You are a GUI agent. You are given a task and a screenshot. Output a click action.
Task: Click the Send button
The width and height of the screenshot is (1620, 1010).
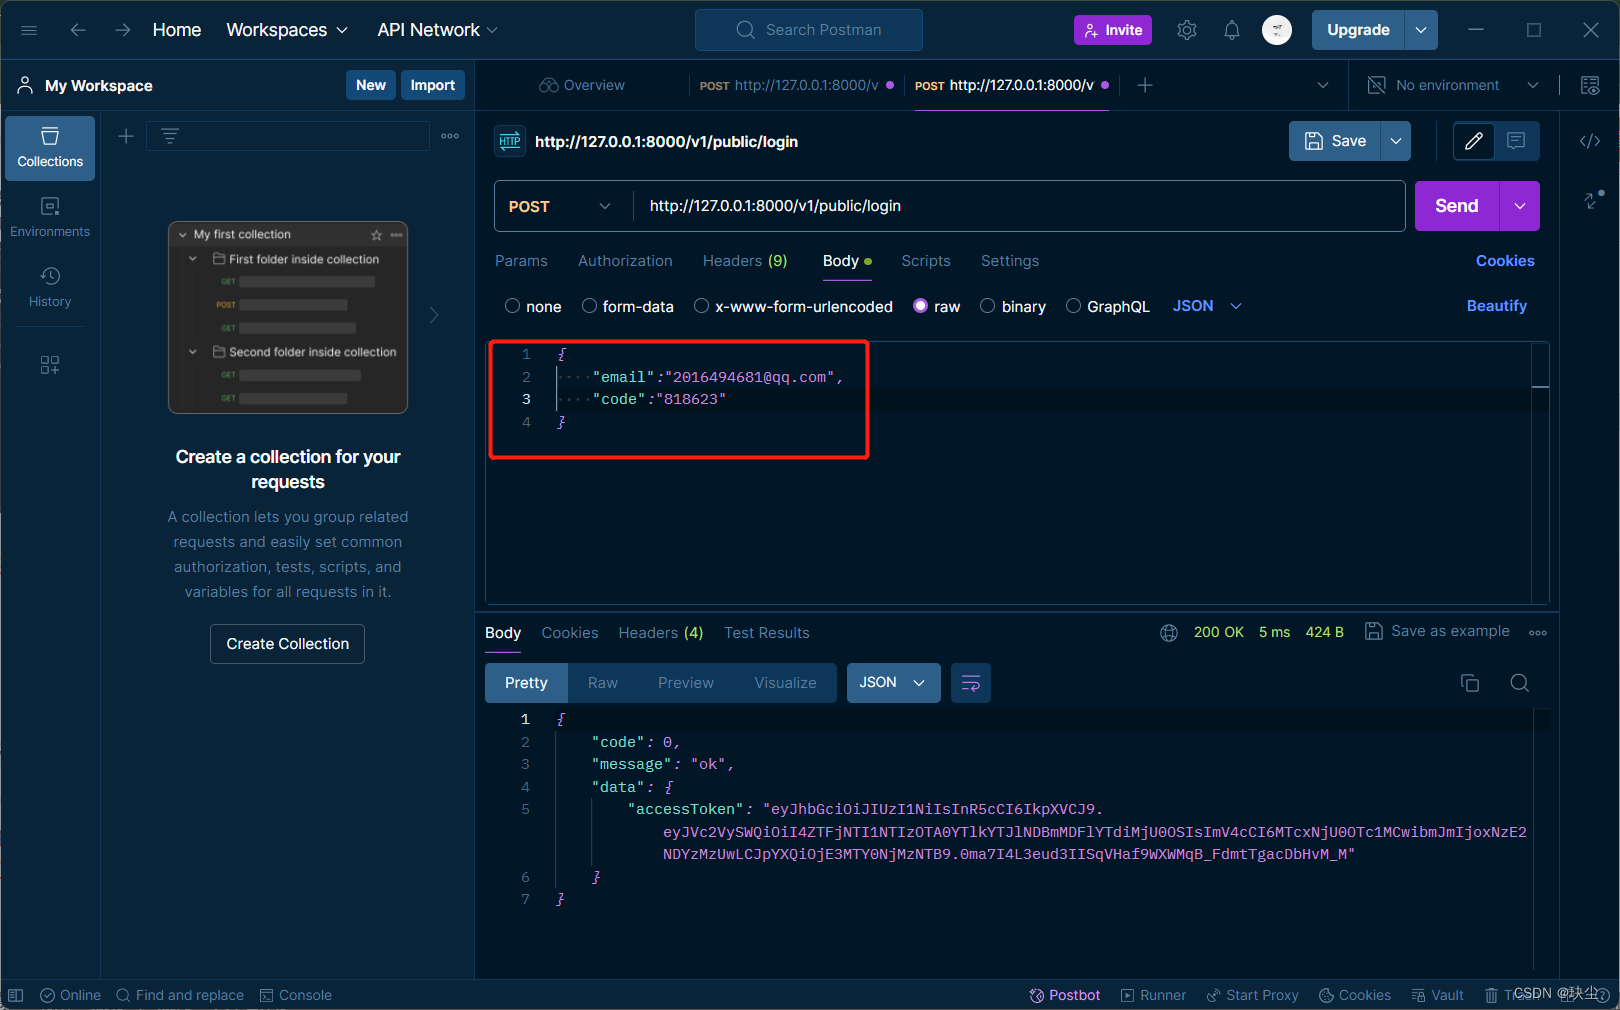[x=1457, y=206]
